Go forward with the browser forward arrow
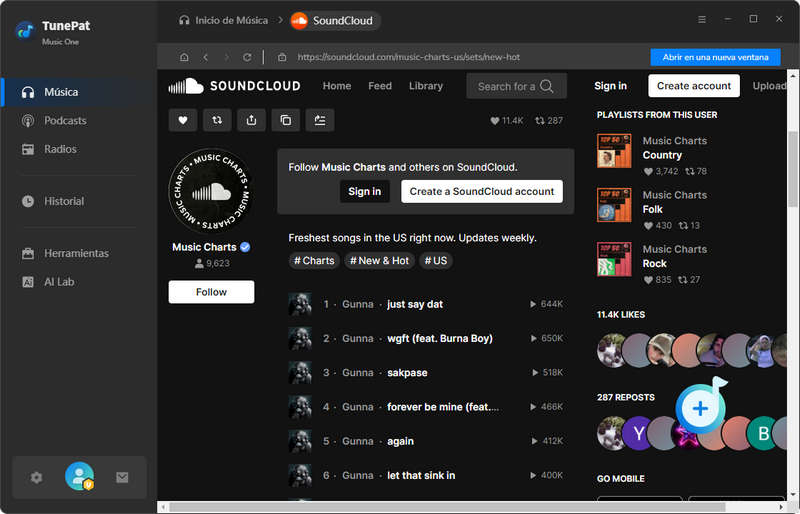This screenshot has width=800, height=514. (x=227, y=57)
